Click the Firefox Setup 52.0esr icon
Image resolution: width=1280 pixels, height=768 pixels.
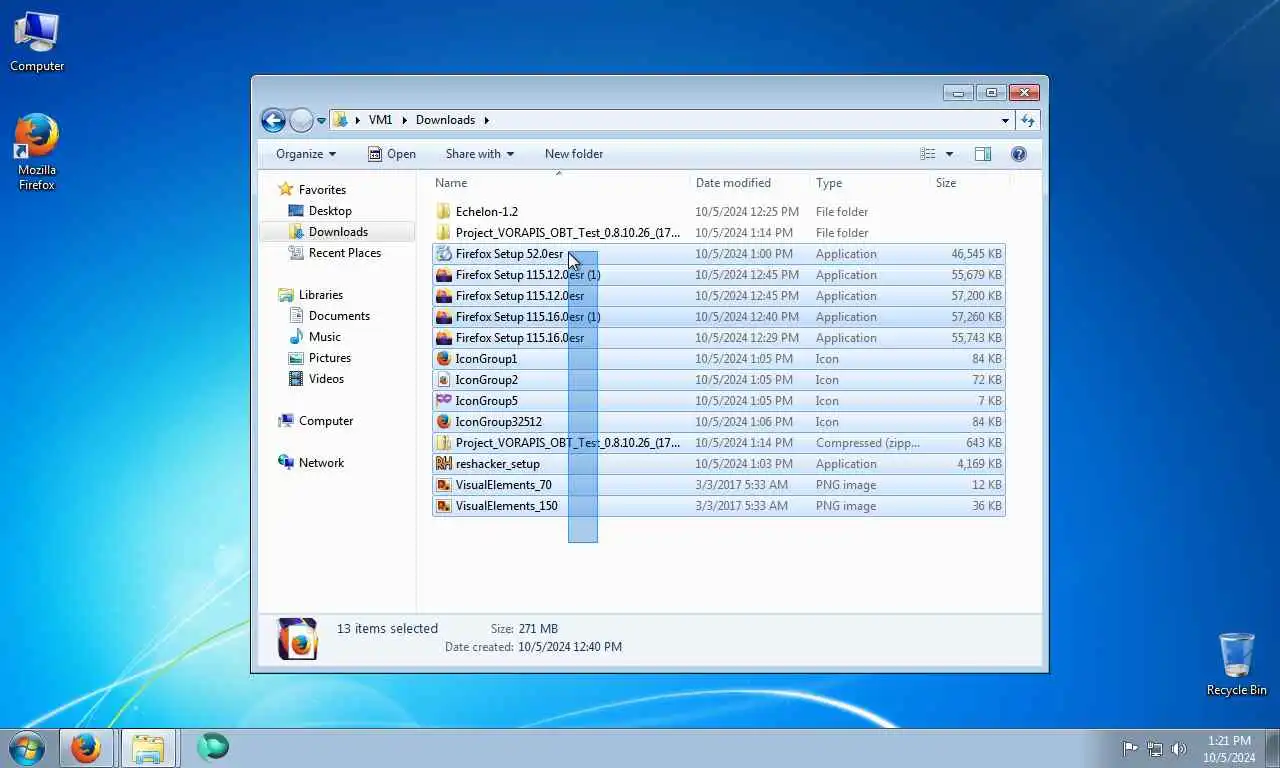point(444,254)
